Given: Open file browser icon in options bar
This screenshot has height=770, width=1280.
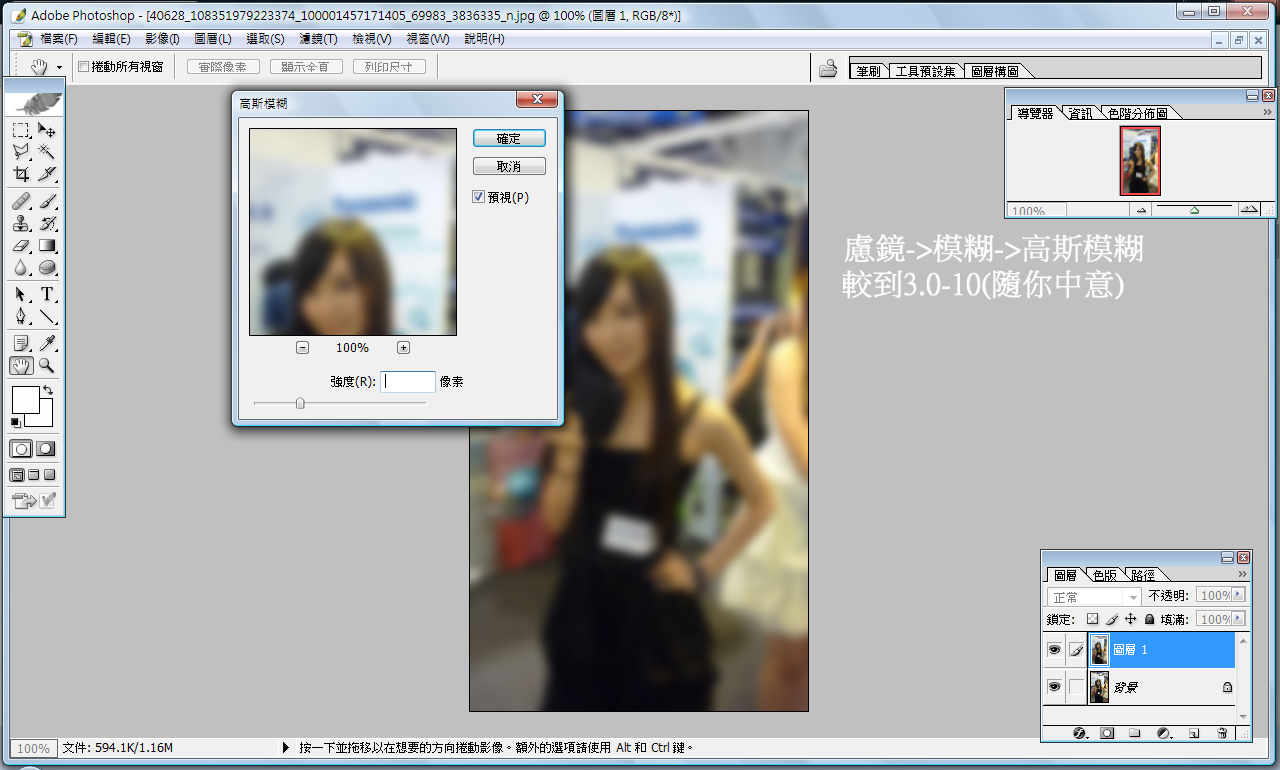Looking at the screenshot, I should pos(828,69).
